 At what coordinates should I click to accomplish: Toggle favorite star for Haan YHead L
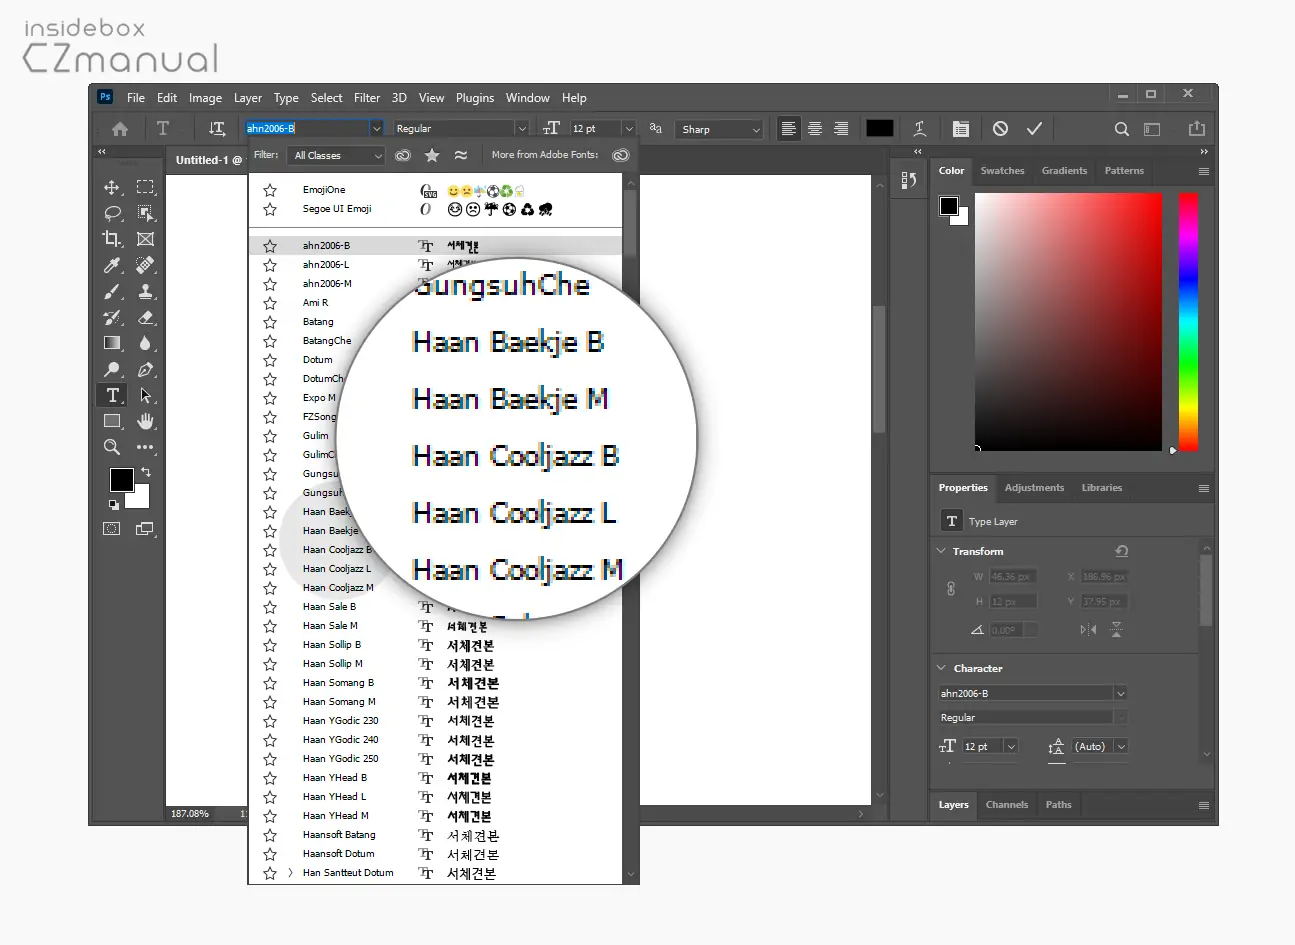pos(270,797)
